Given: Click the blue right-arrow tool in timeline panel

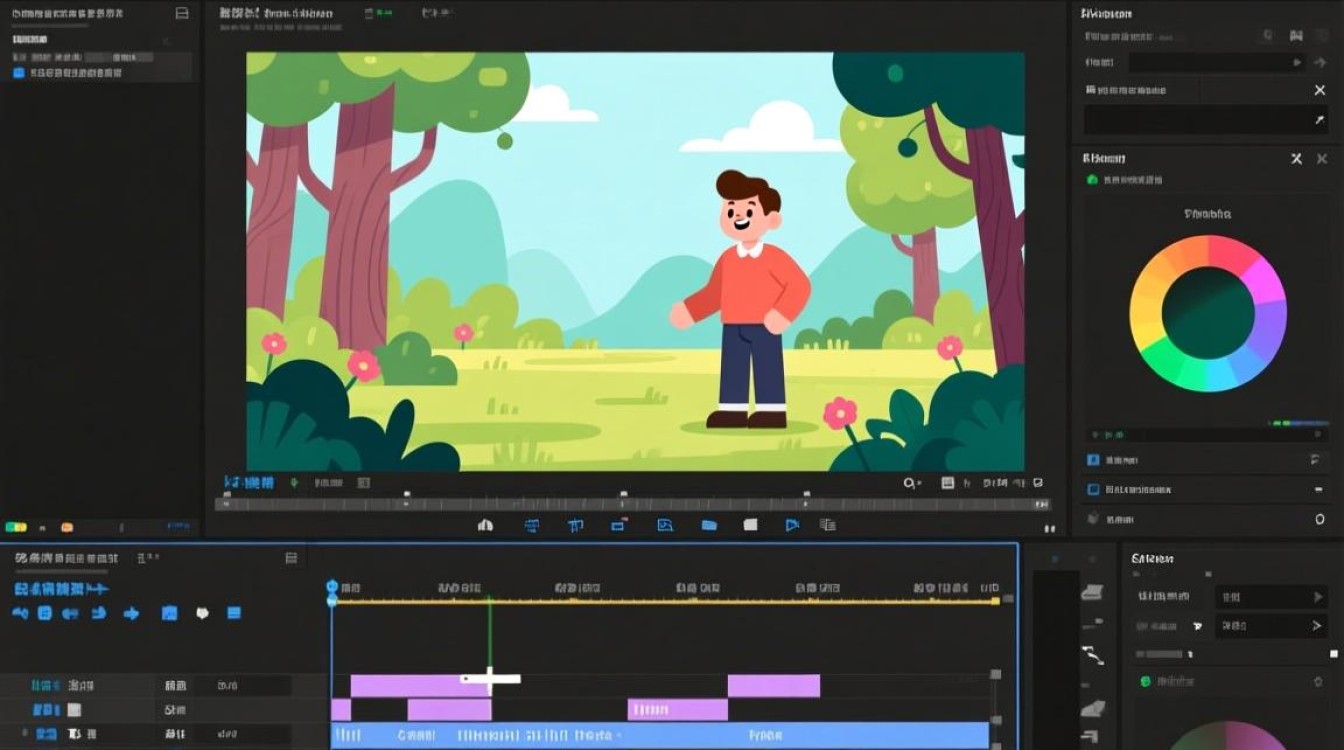Looking at the screenshot, I should tap(131, 613).
